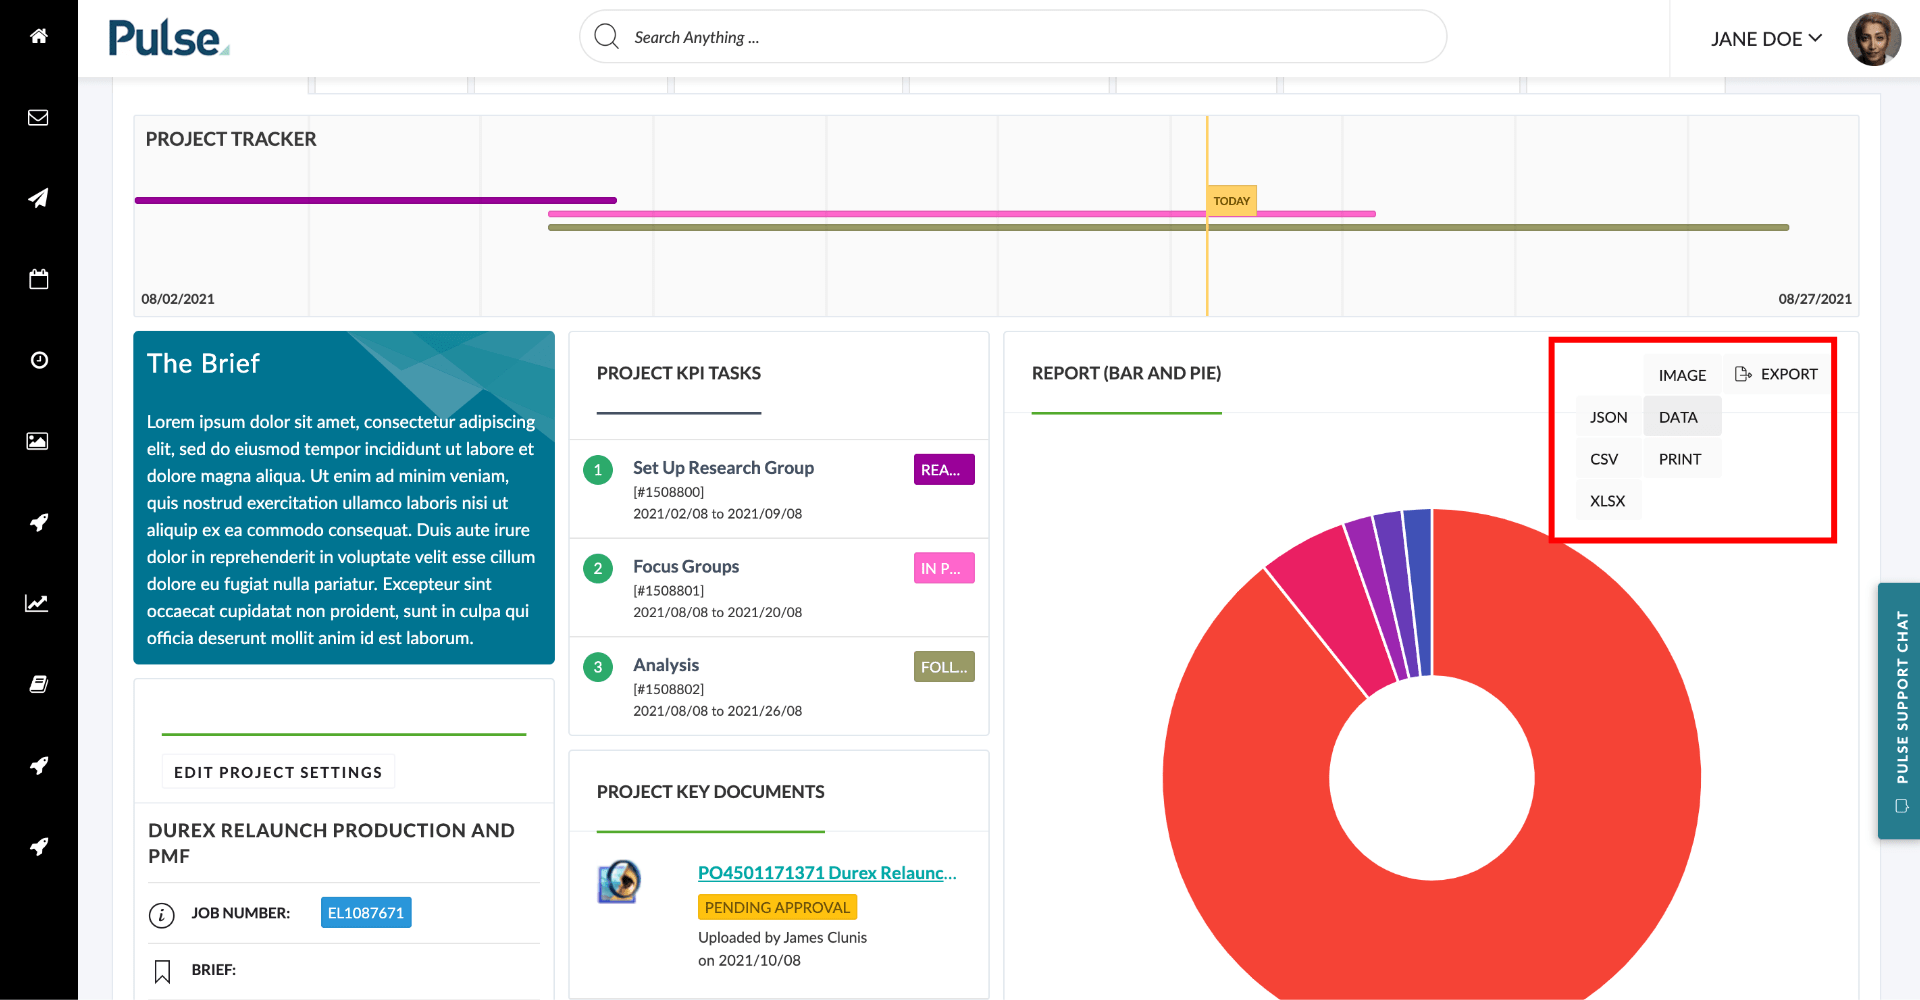Open the Home icon in sidebar
The image size is (1920, 1000).
(x=38, y=36)
